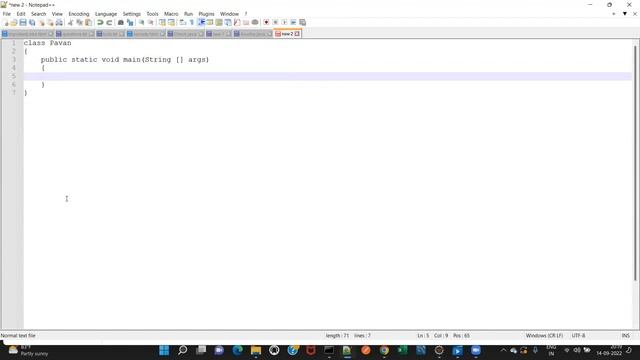Switch to the first document tab
This screenshot has width=640, height=360.
point(27,34)
